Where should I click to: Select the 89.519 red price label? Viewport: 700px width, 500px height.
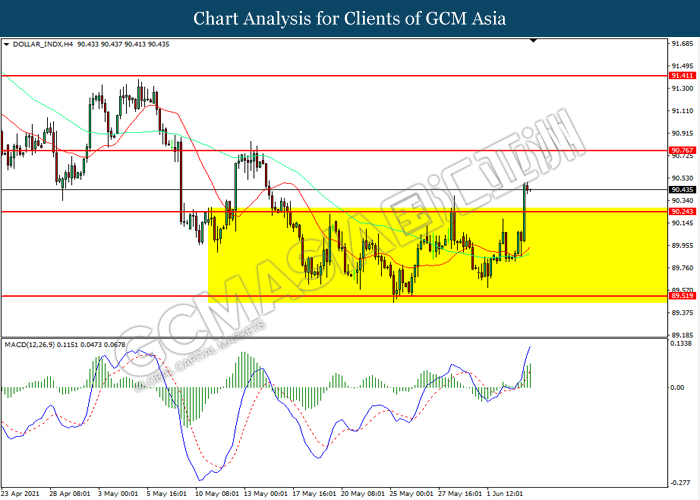pyautogui.click(x=682, y=296)
